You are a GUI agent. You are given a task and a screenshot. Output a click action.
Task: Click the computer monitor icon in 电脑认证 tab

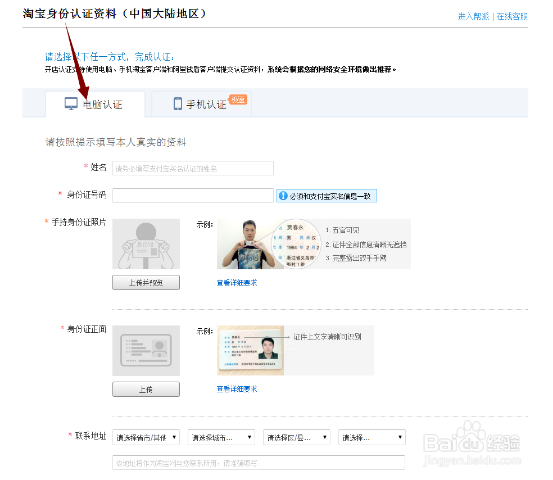71,104
